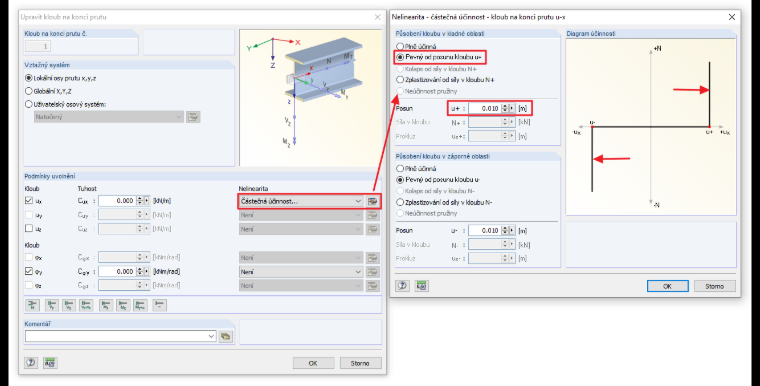Close the Upravit kloub na konci prutu dialog
Image resolution: width=760 pixels, height=386 pixels.
click(378, 16)
